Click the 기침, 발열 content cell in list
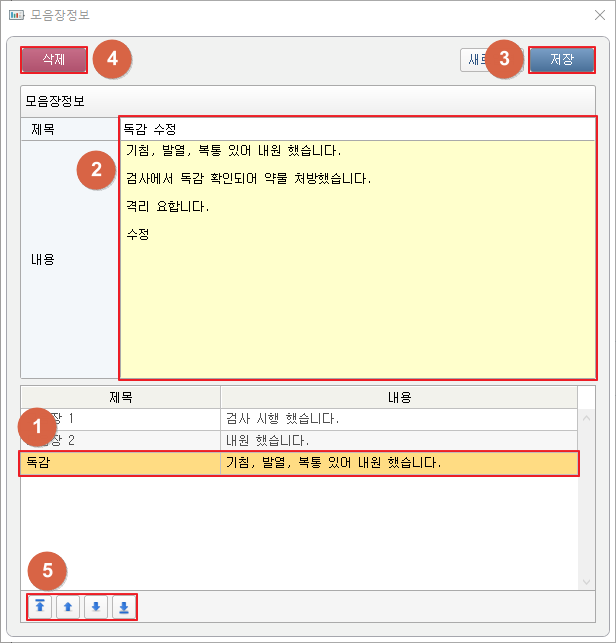The width and height of the screenshot is (616, 643). (398, 463)
